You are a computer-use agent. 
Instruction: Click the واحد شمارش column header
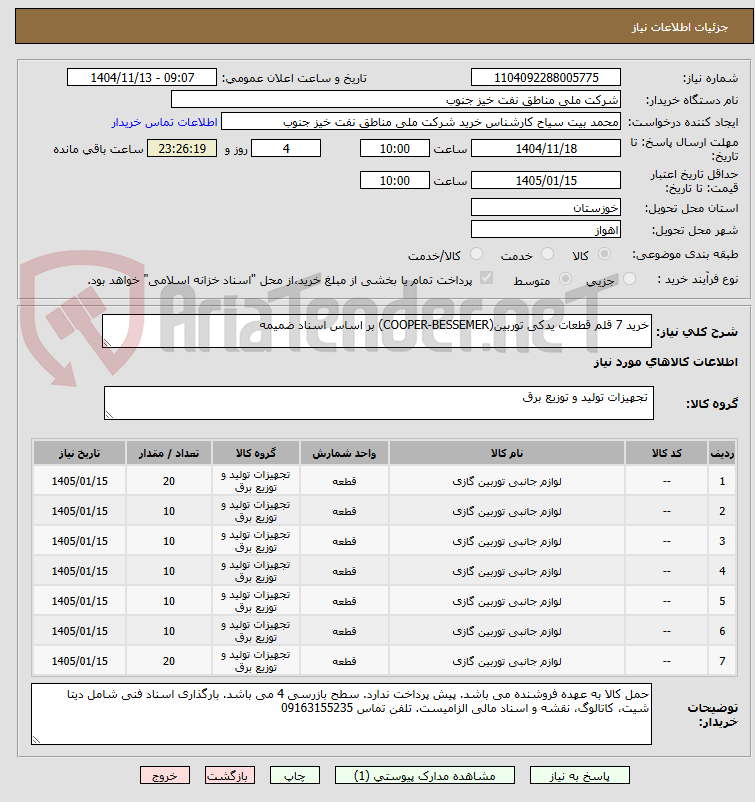pyautogui.click(x=344, y=453)
